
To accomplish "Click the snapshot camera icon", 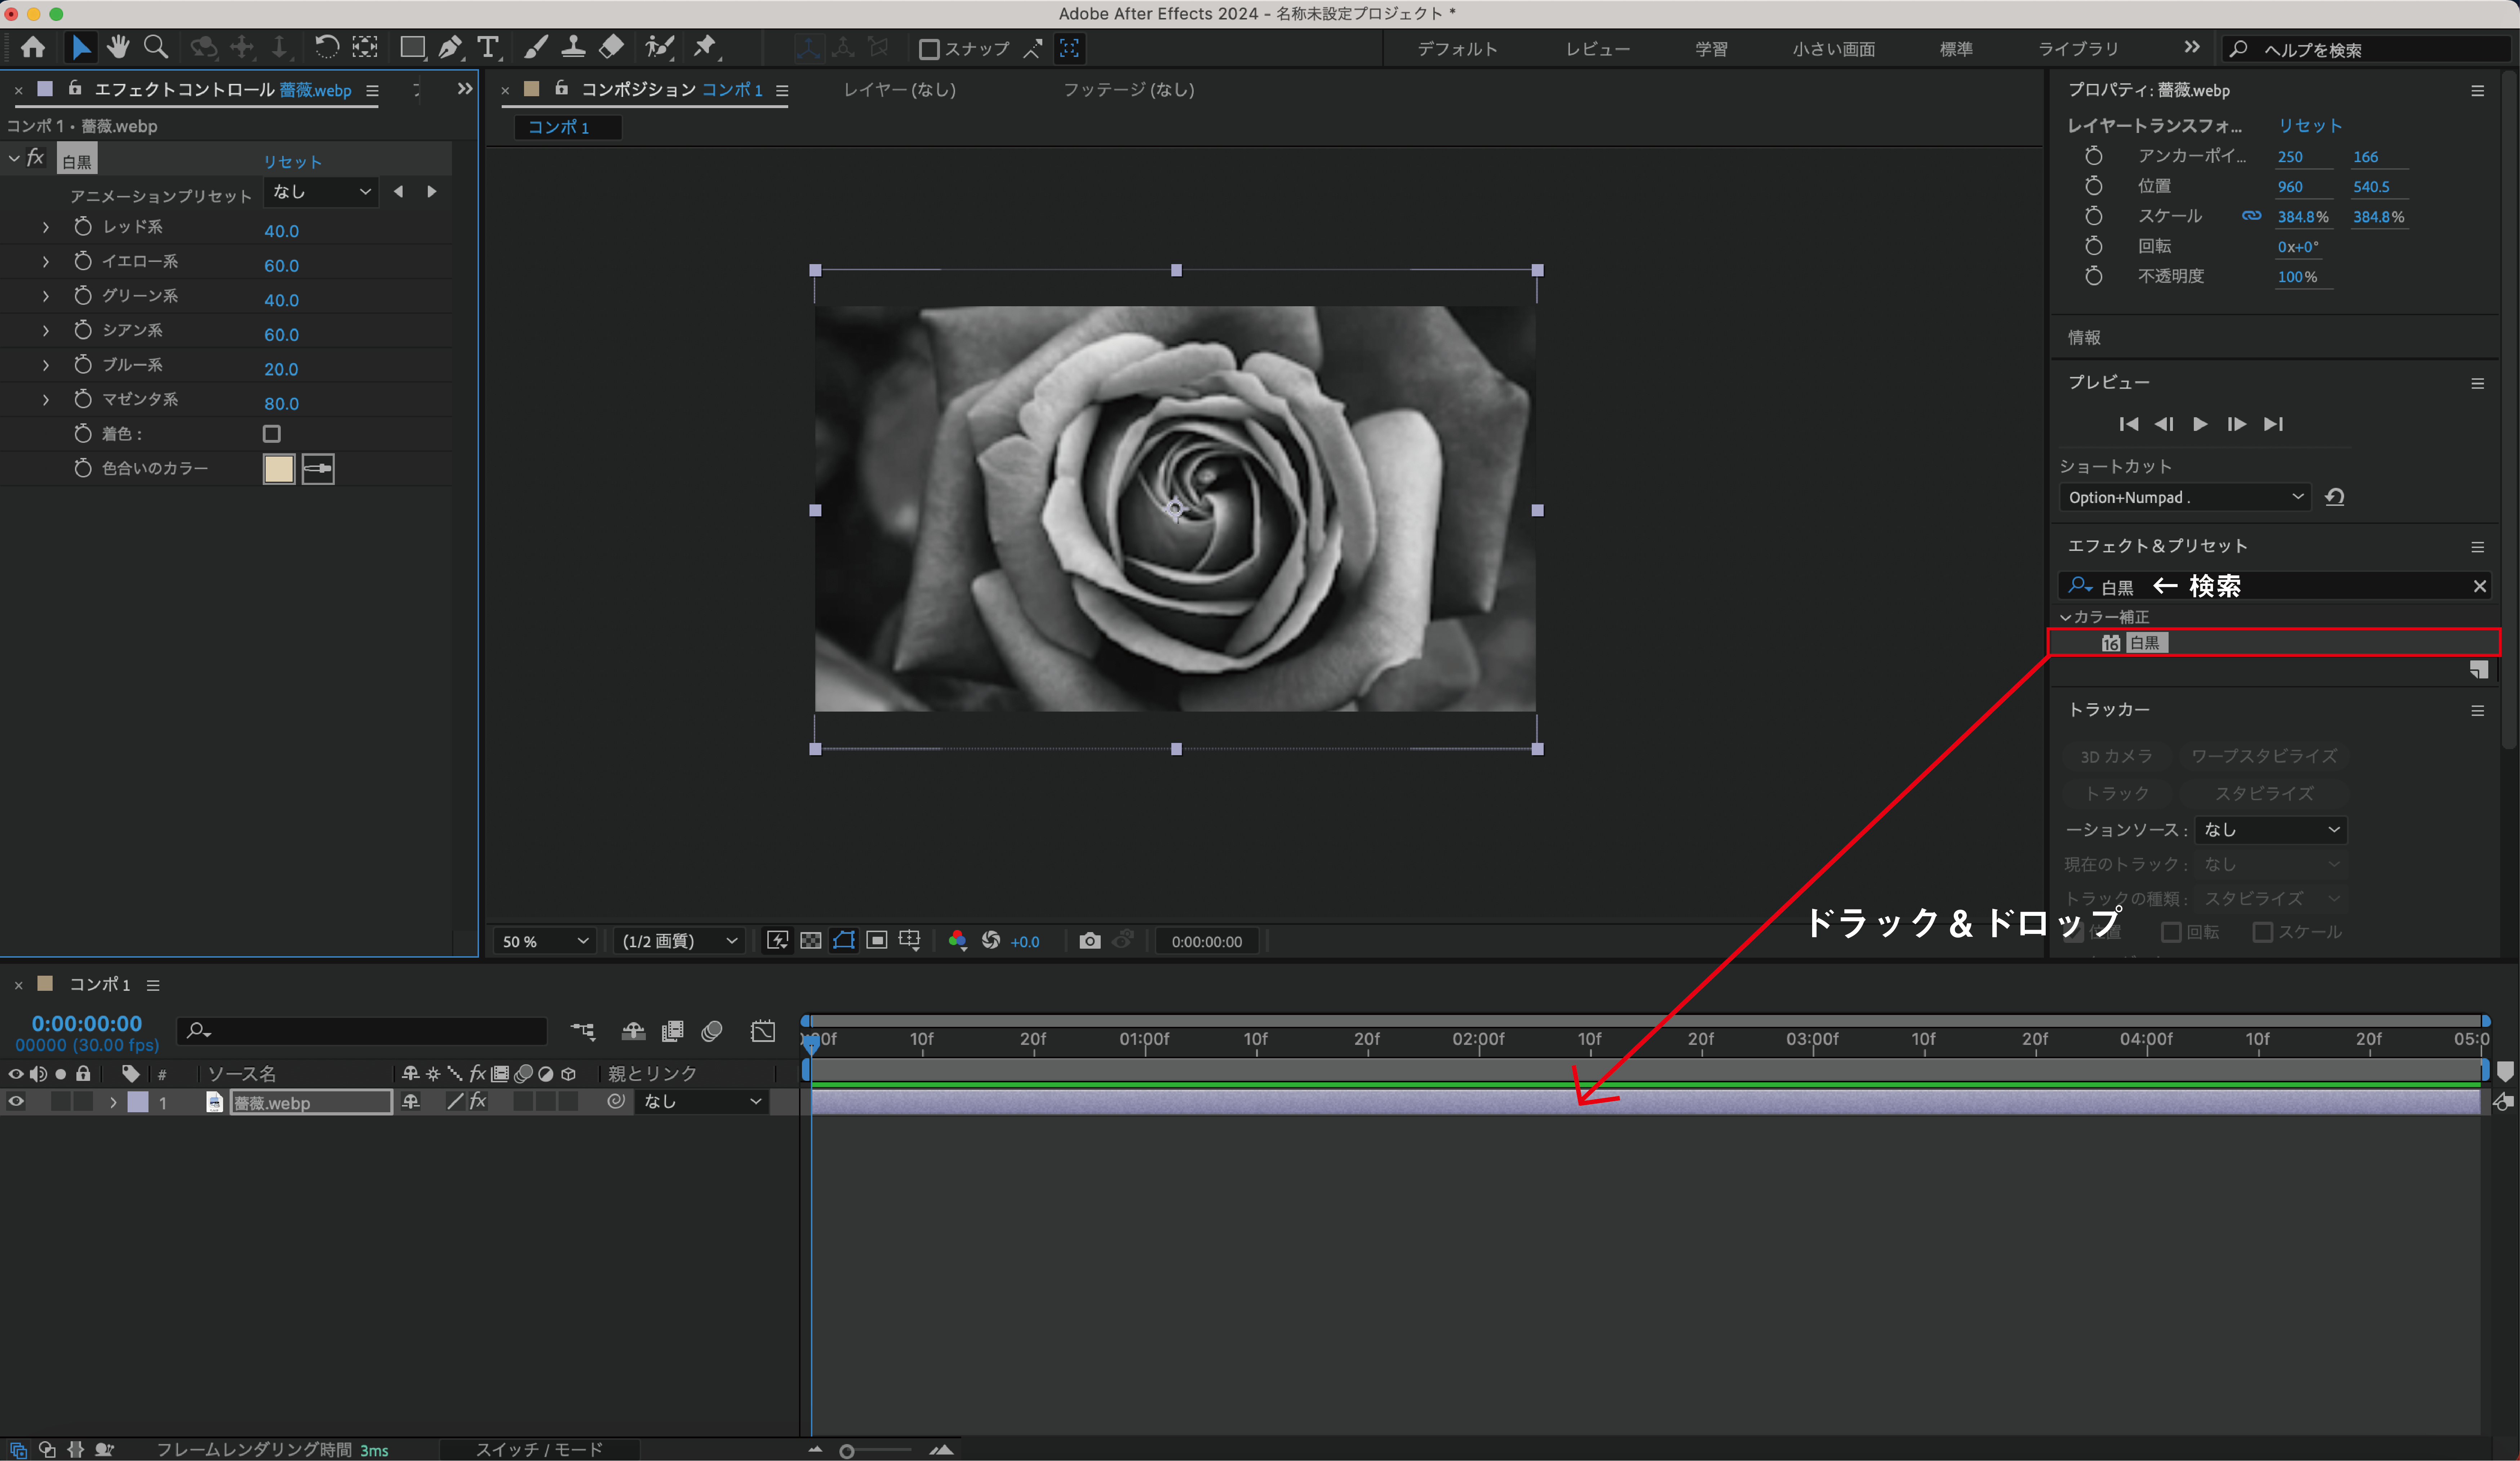I will (x=1090, y=941).
